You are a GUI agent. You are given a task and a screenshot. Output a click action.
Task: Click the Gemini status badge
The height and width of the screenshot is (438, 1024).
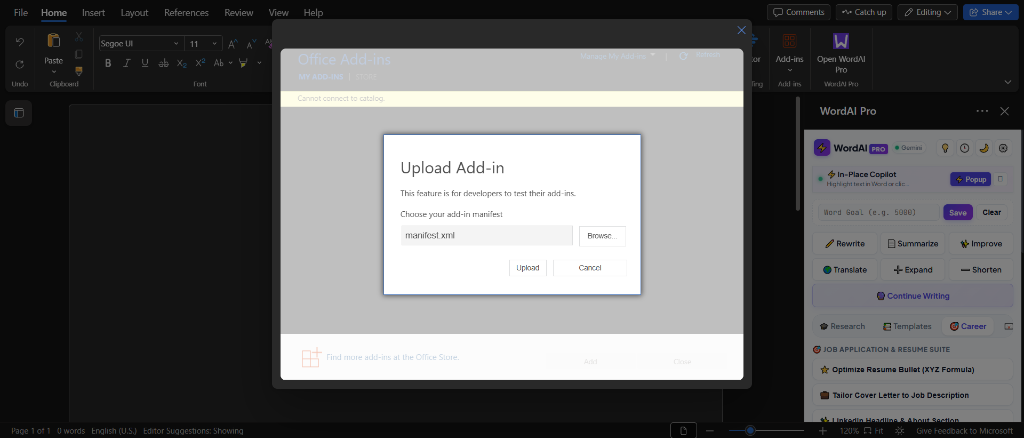[x=909, y=148]
